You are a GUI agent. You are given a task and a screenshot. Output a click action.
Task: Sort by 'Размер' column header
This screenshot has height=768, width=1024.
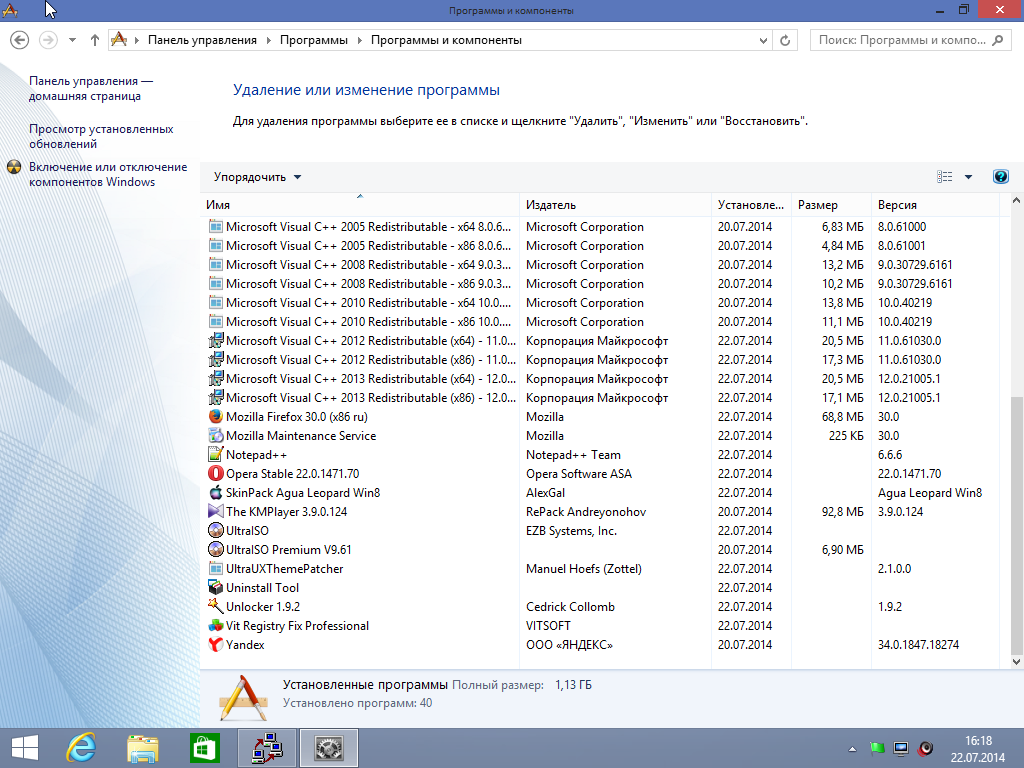[831, 205]
